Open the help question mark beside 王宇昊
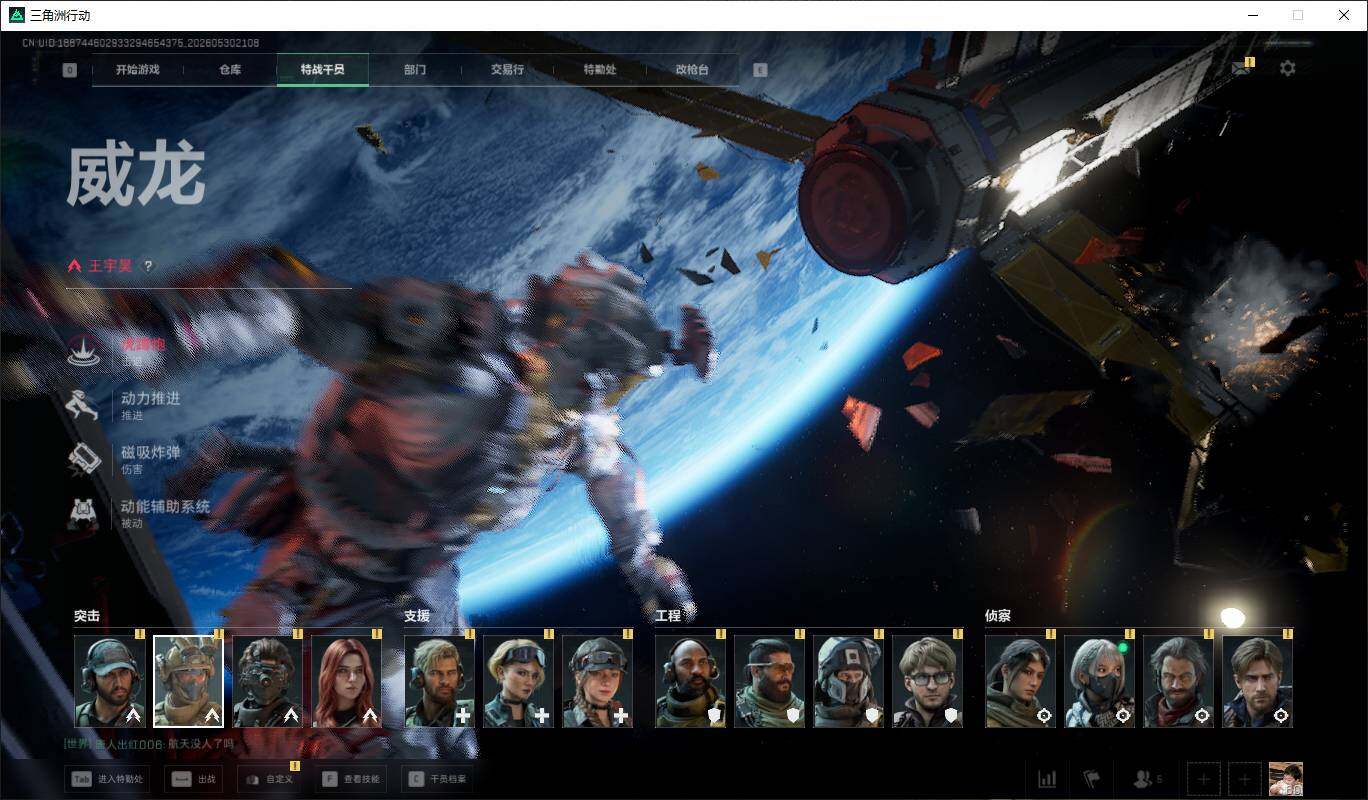Image resolution: width=1368 pixels, height=800 pixels. coord(148,266)
